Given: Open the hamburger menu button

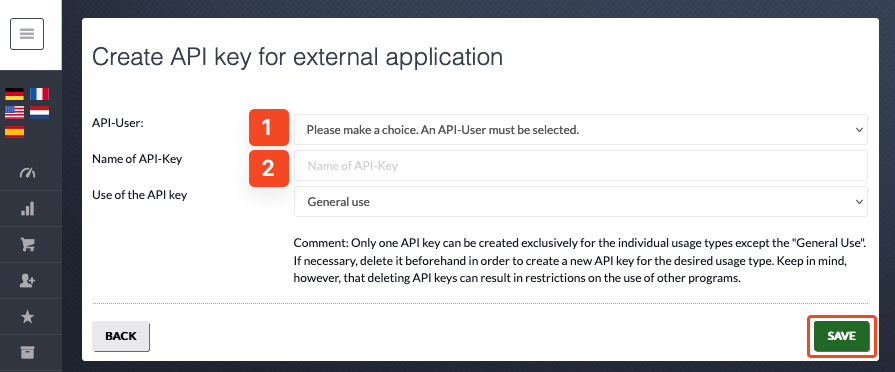Looking at the screenshot, I should point(27,34).
